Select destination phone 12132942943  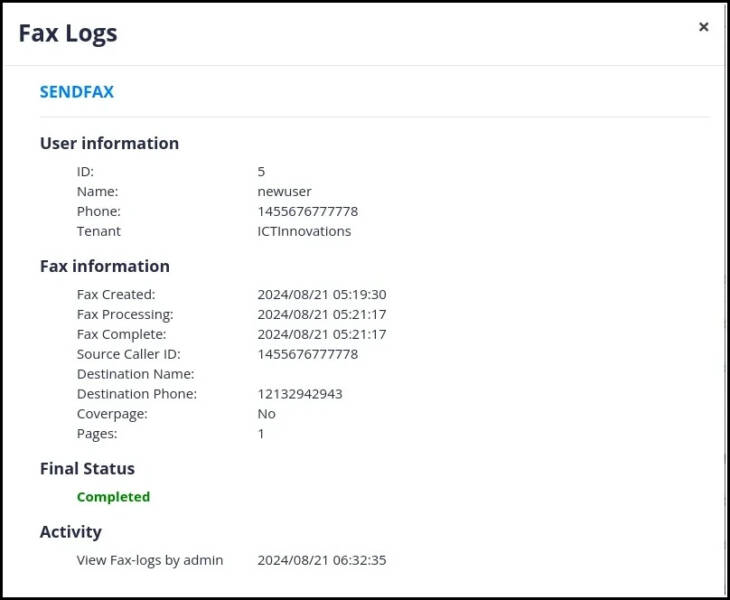click(300, 394)
